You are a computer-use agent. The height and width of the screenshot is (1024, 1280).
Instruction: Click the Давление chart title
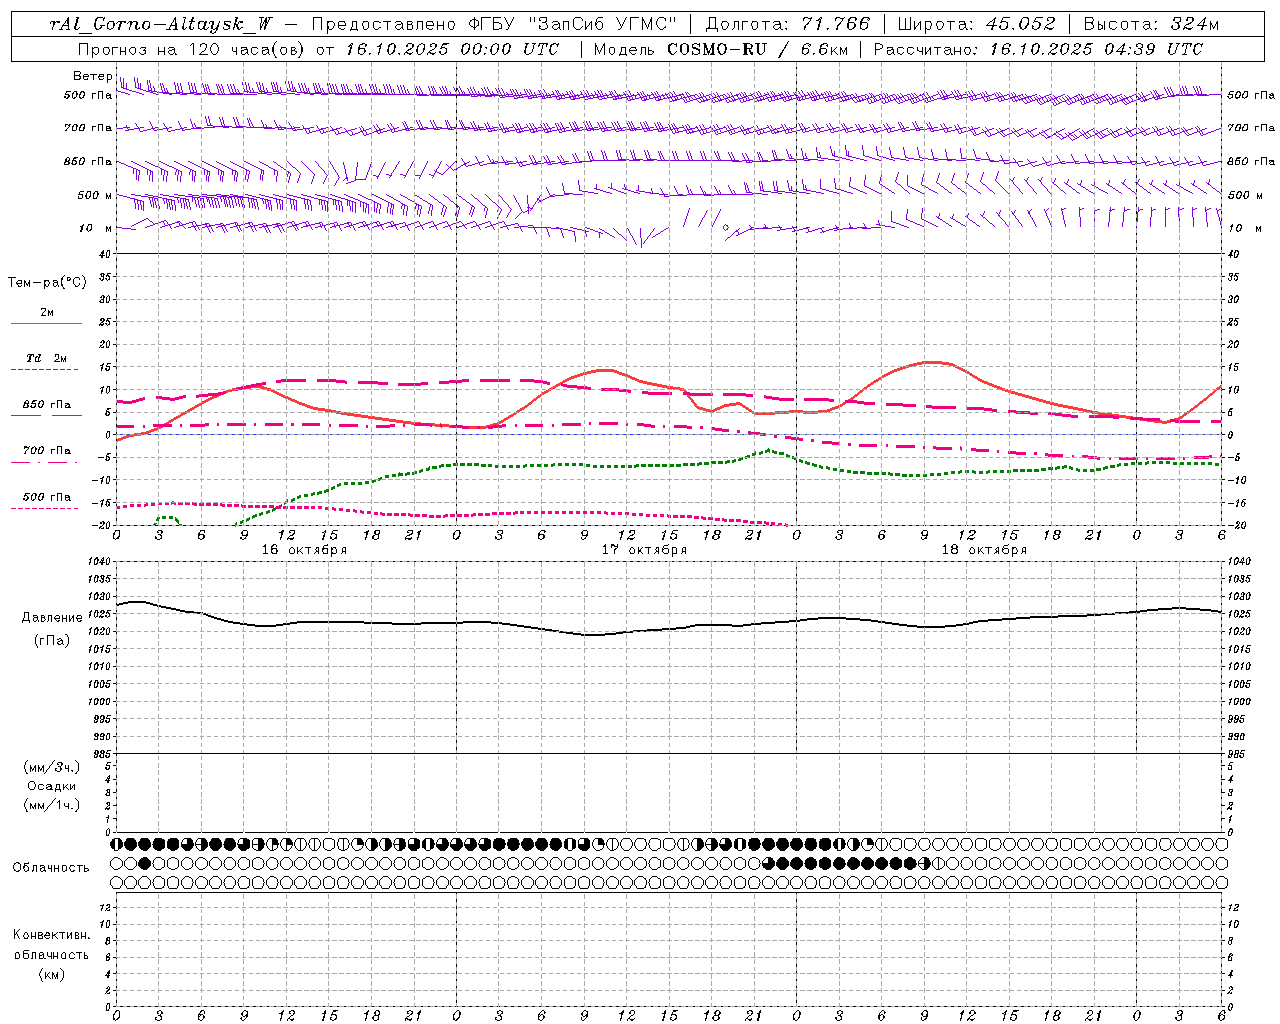[x=53, y=618]
